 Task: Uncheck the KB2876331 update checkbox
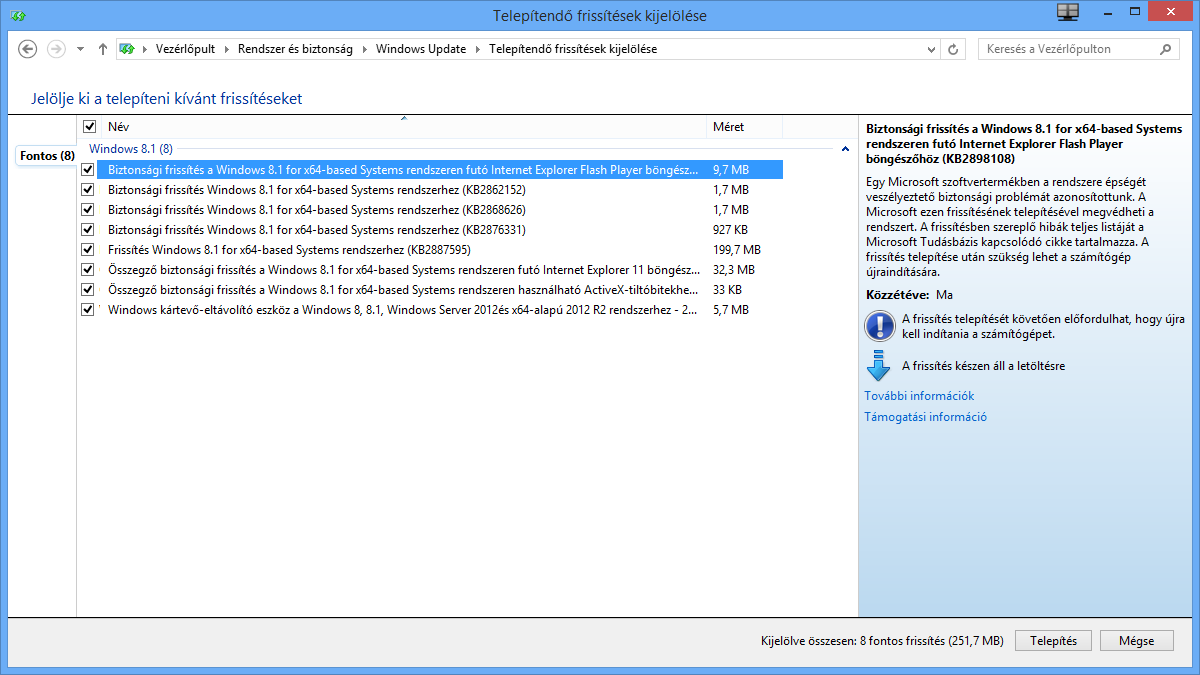click(x=88, y=230)
